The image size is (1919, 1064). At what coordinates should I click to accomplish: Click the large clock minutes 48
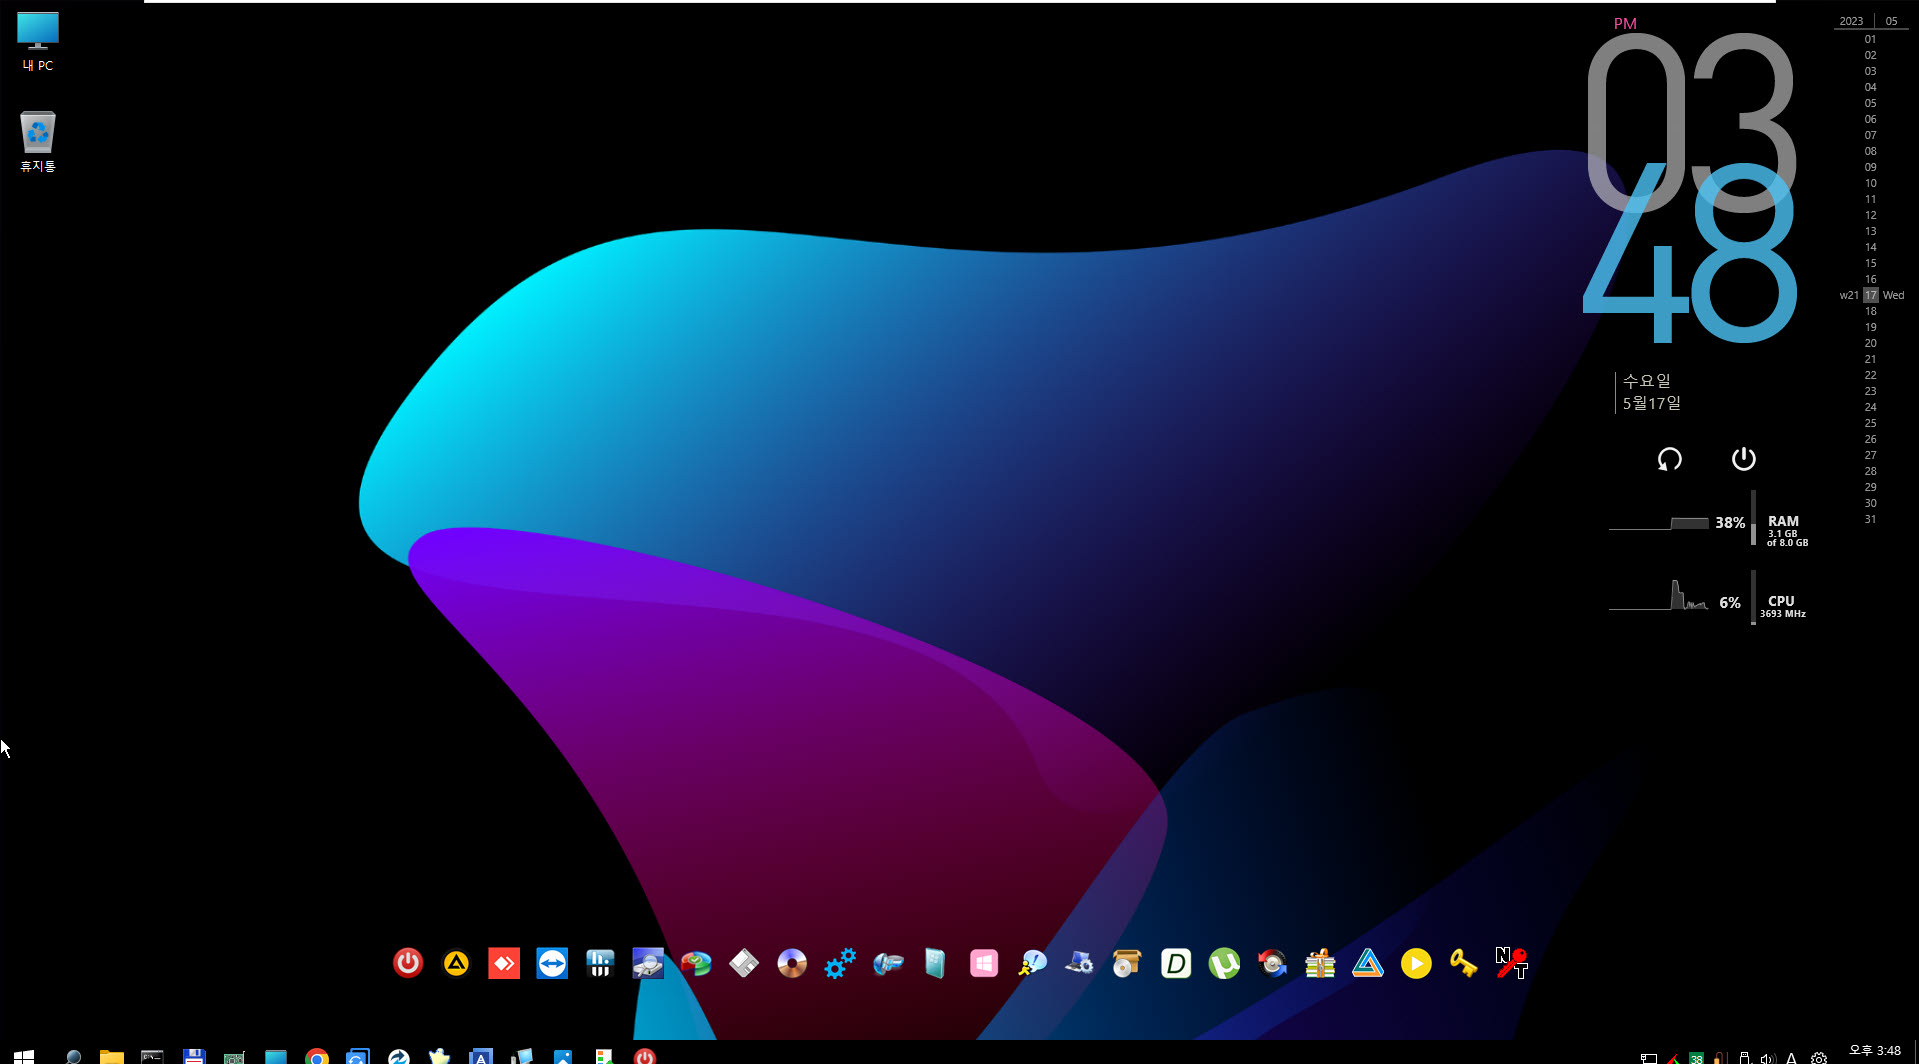click(1690, 252)
